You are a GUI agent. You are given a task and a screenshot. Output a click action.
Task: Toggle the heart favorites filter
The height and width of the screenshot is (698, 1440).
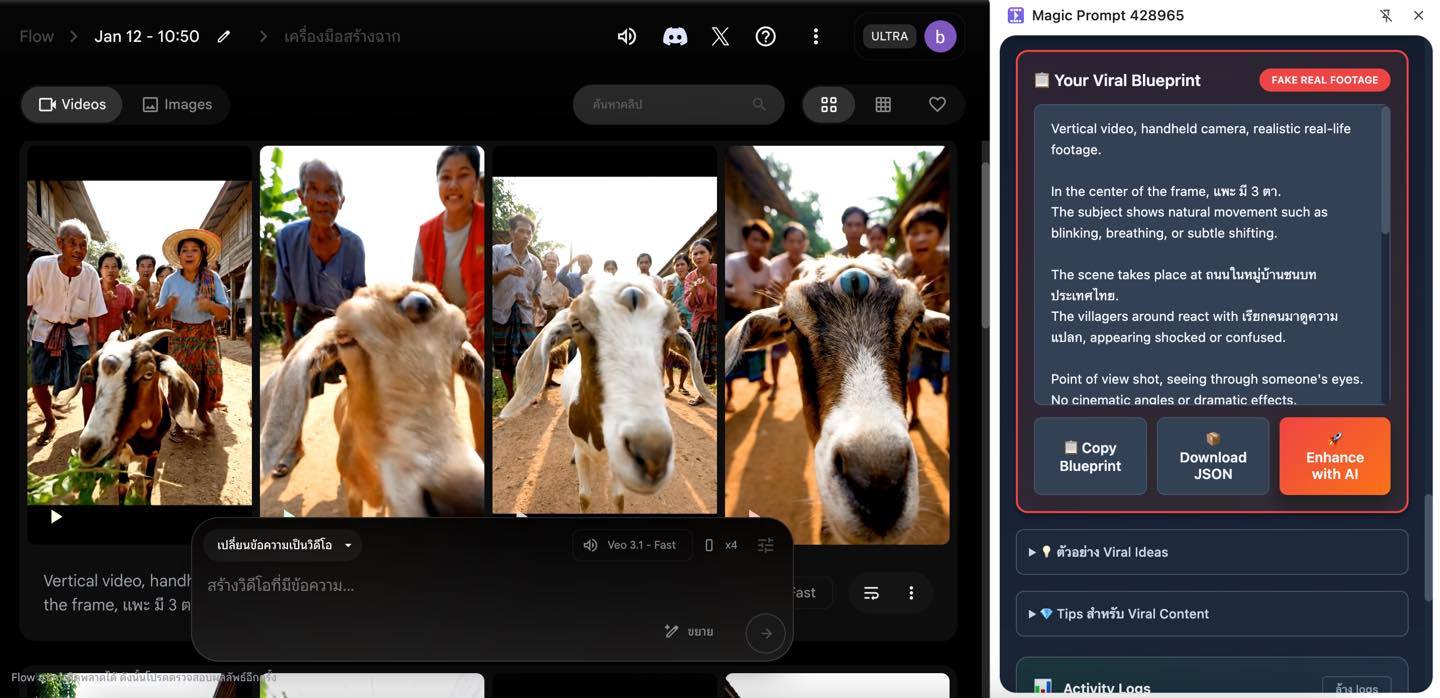tap(937, 104)
